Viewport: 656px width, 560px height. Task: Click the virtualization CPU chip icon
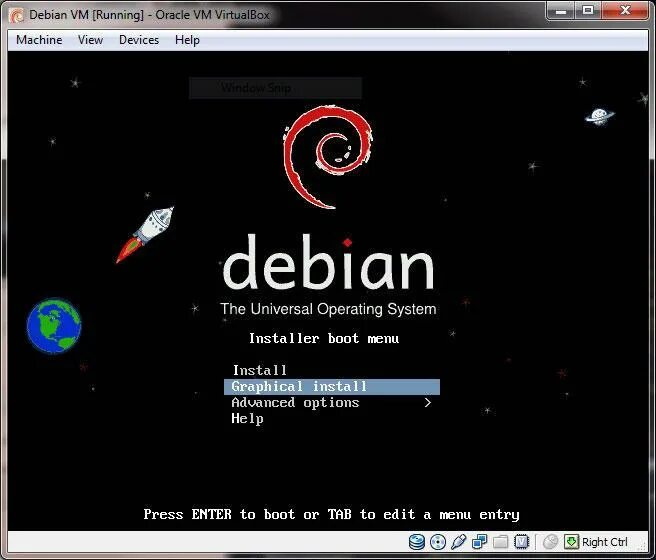click(x=522, y=542)
